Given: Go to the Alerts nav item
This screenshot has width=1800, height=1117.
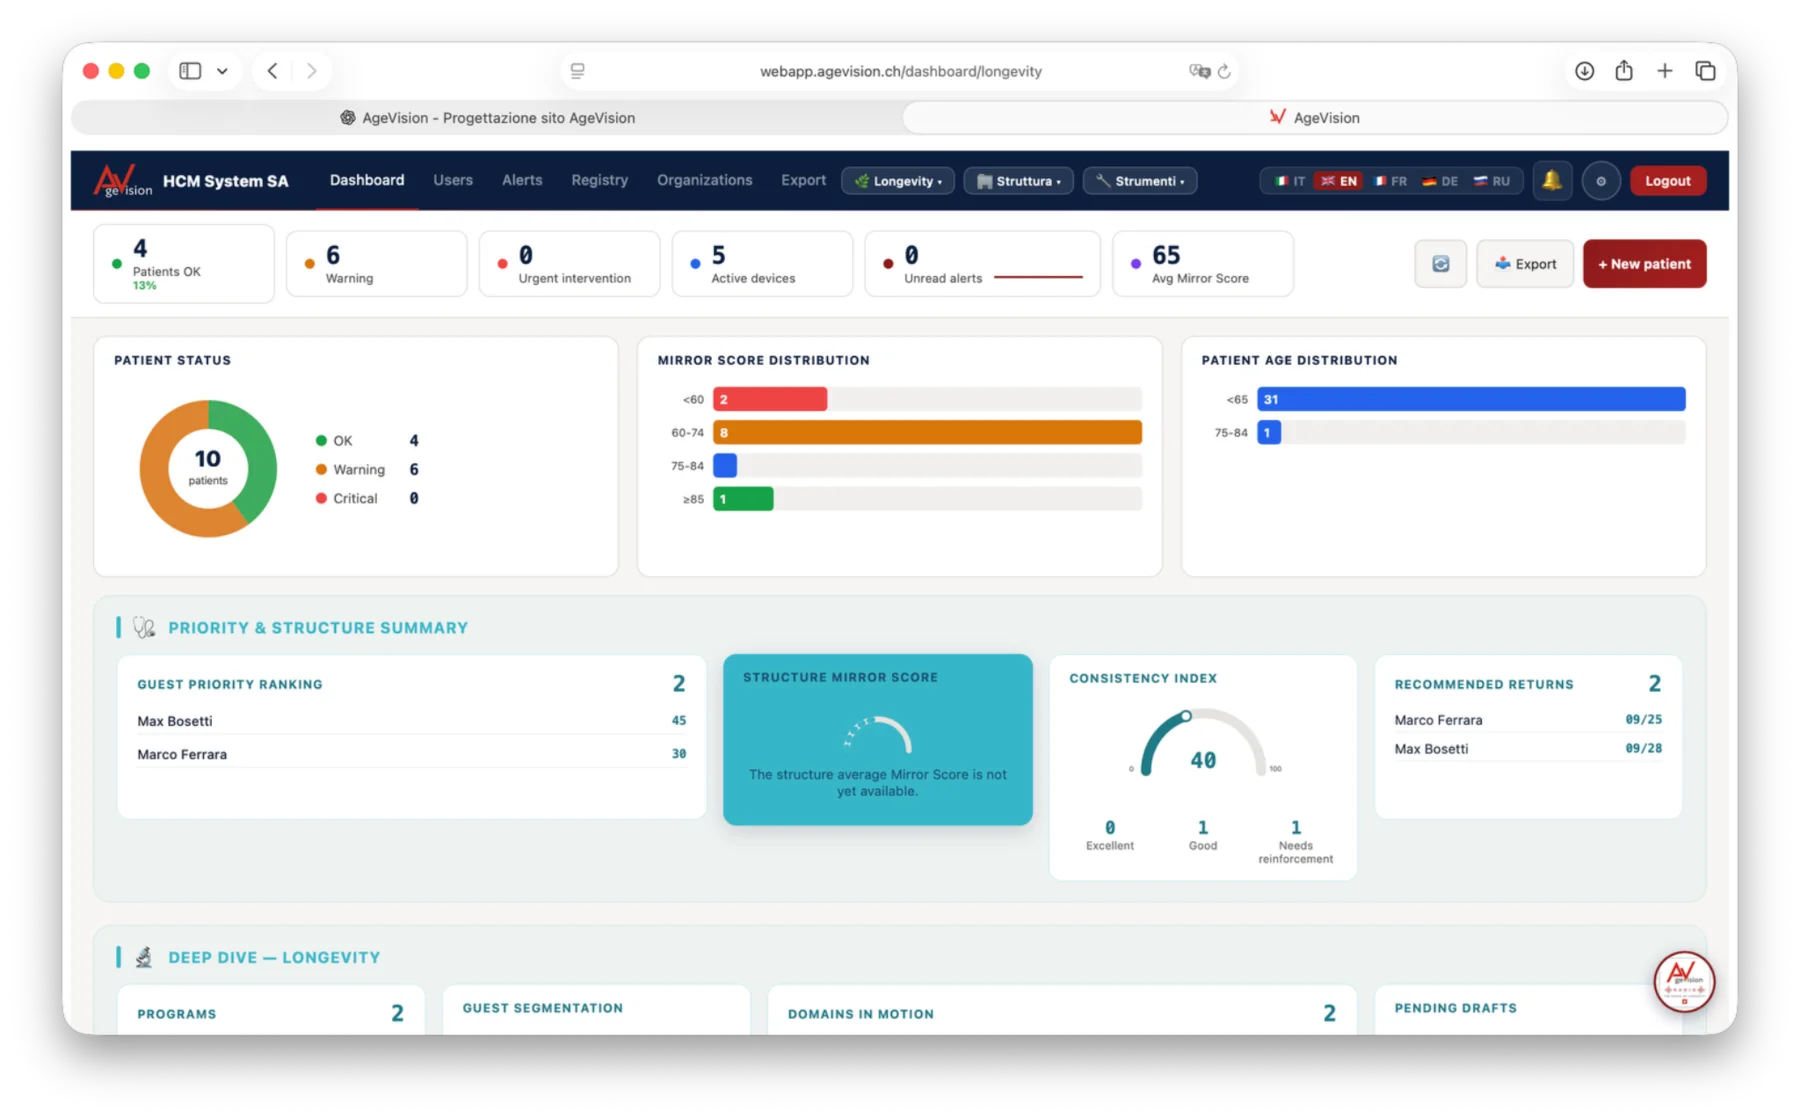Looking at the screenshot, I should point(522,180).
